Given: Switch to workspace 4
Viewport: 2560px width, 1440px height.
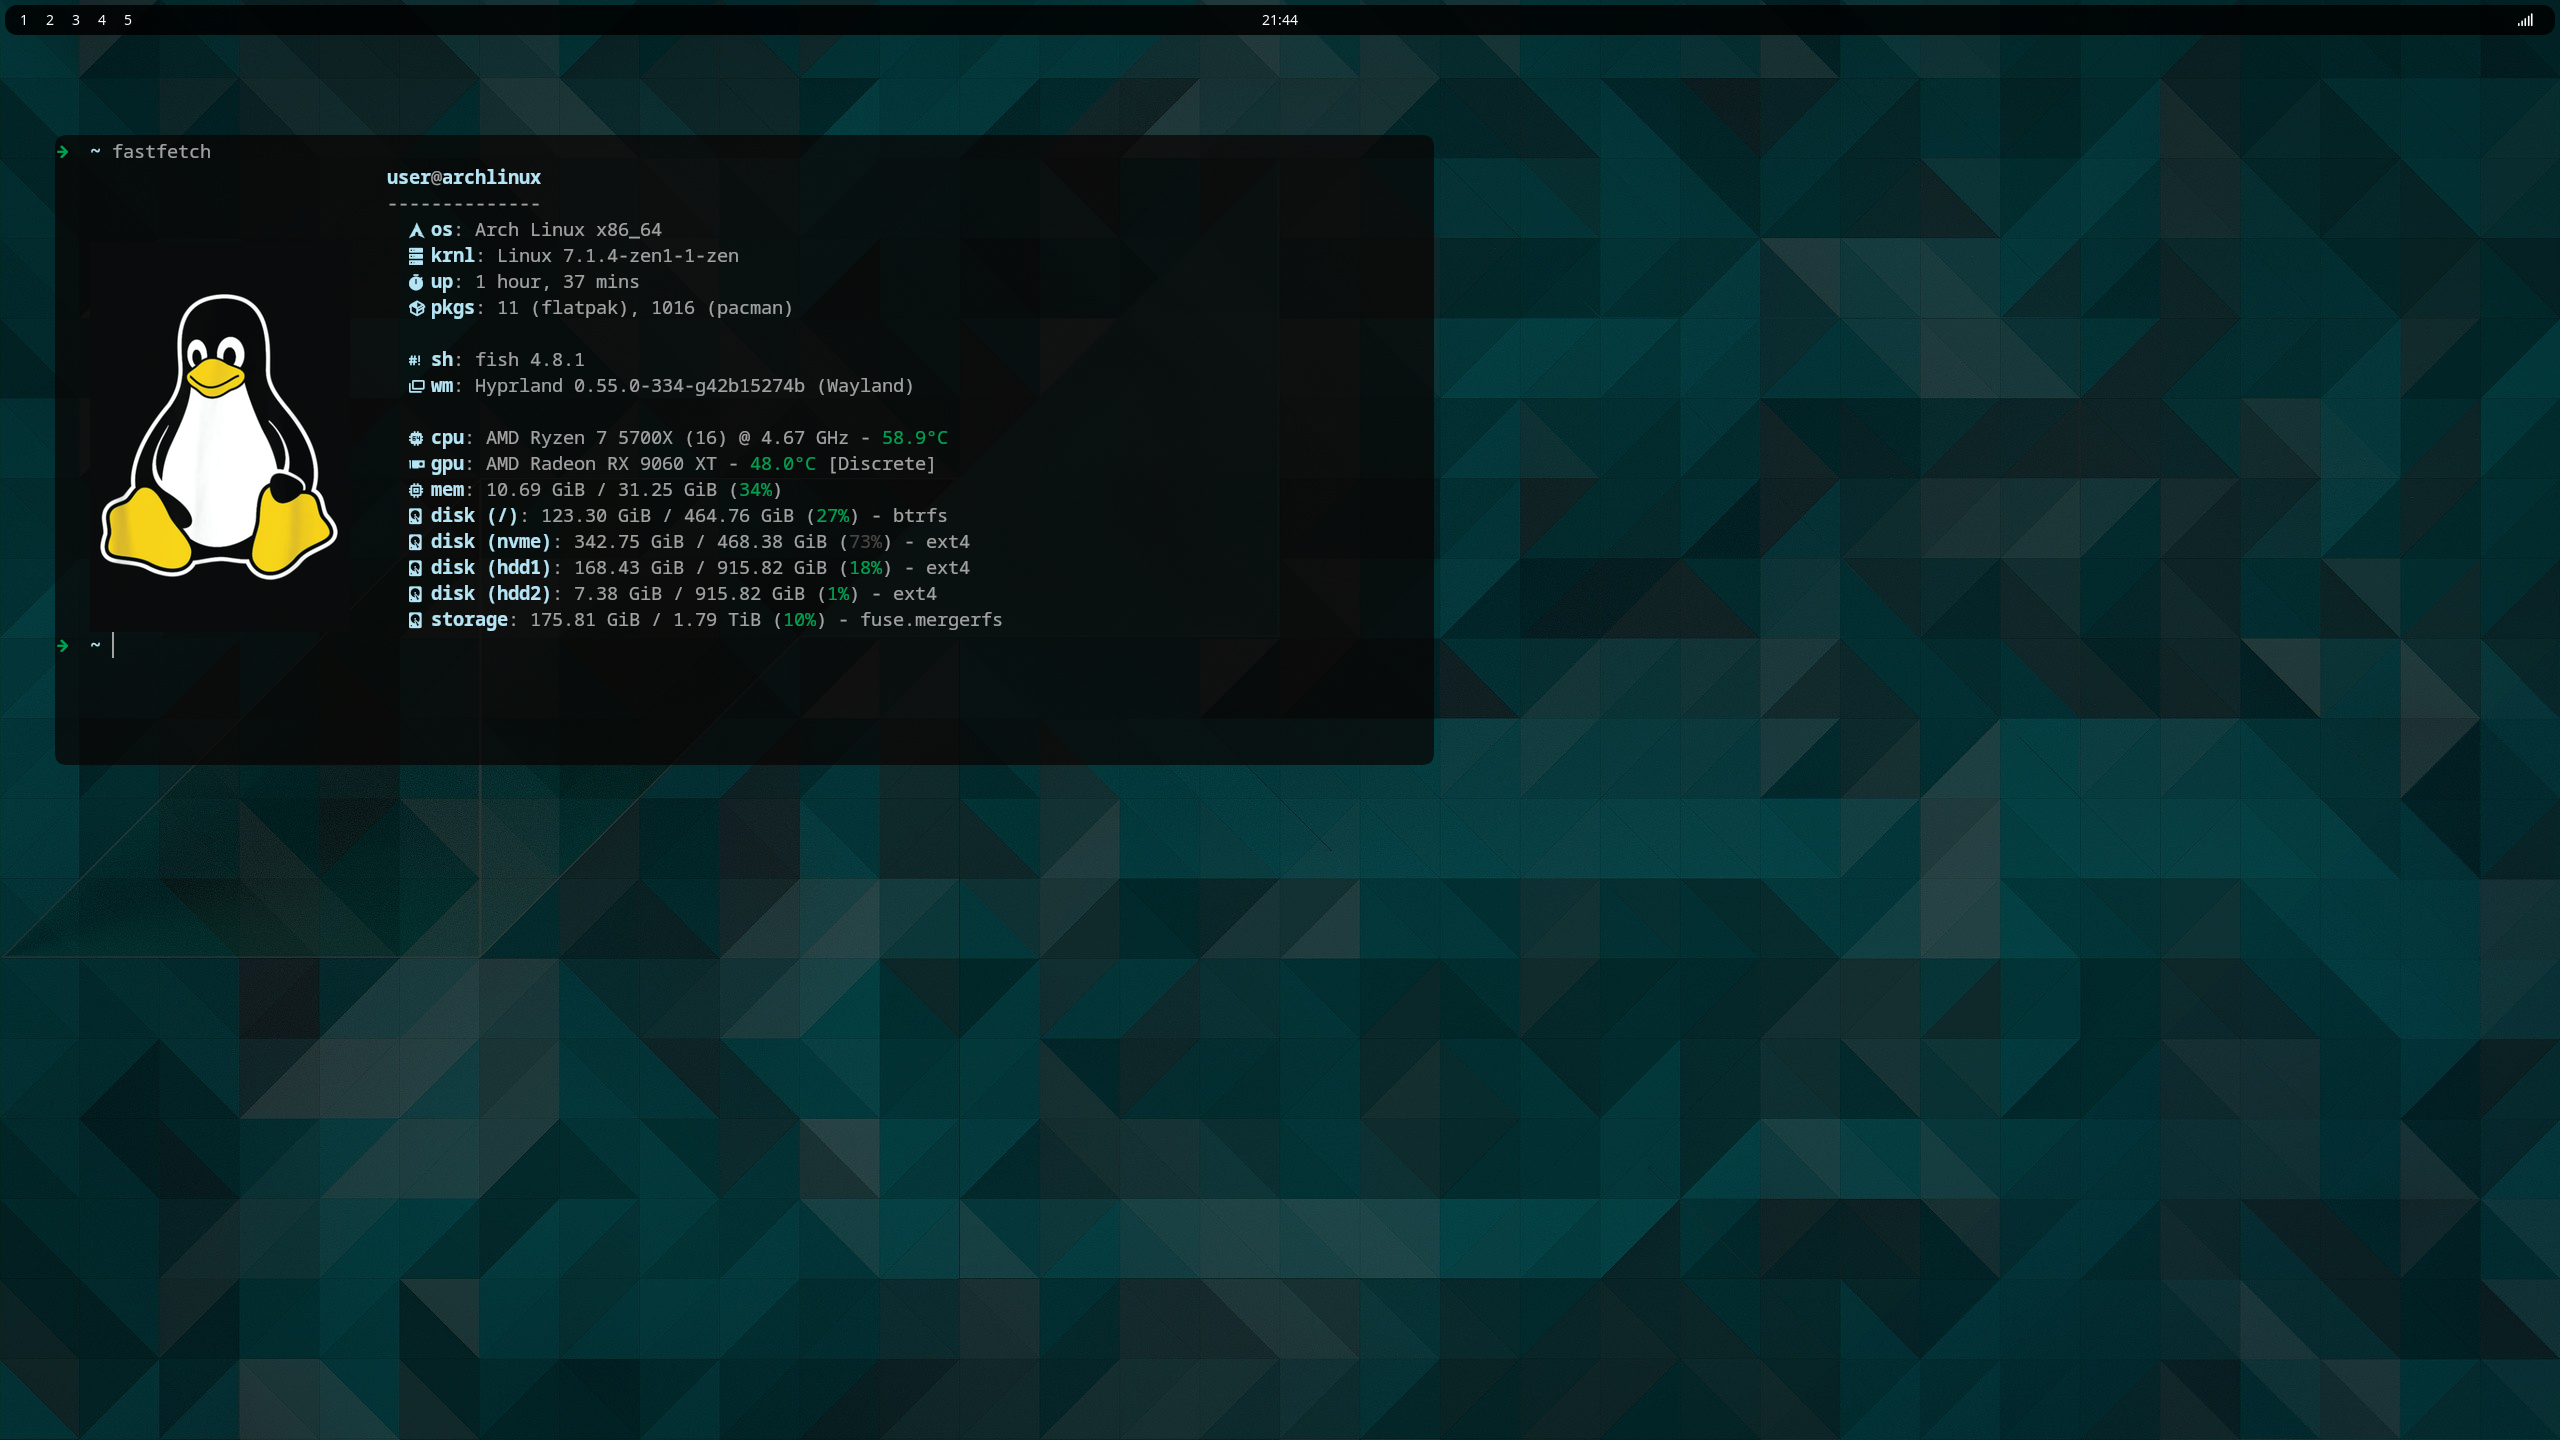Looking at the screenshot, I should coord(102,20).
